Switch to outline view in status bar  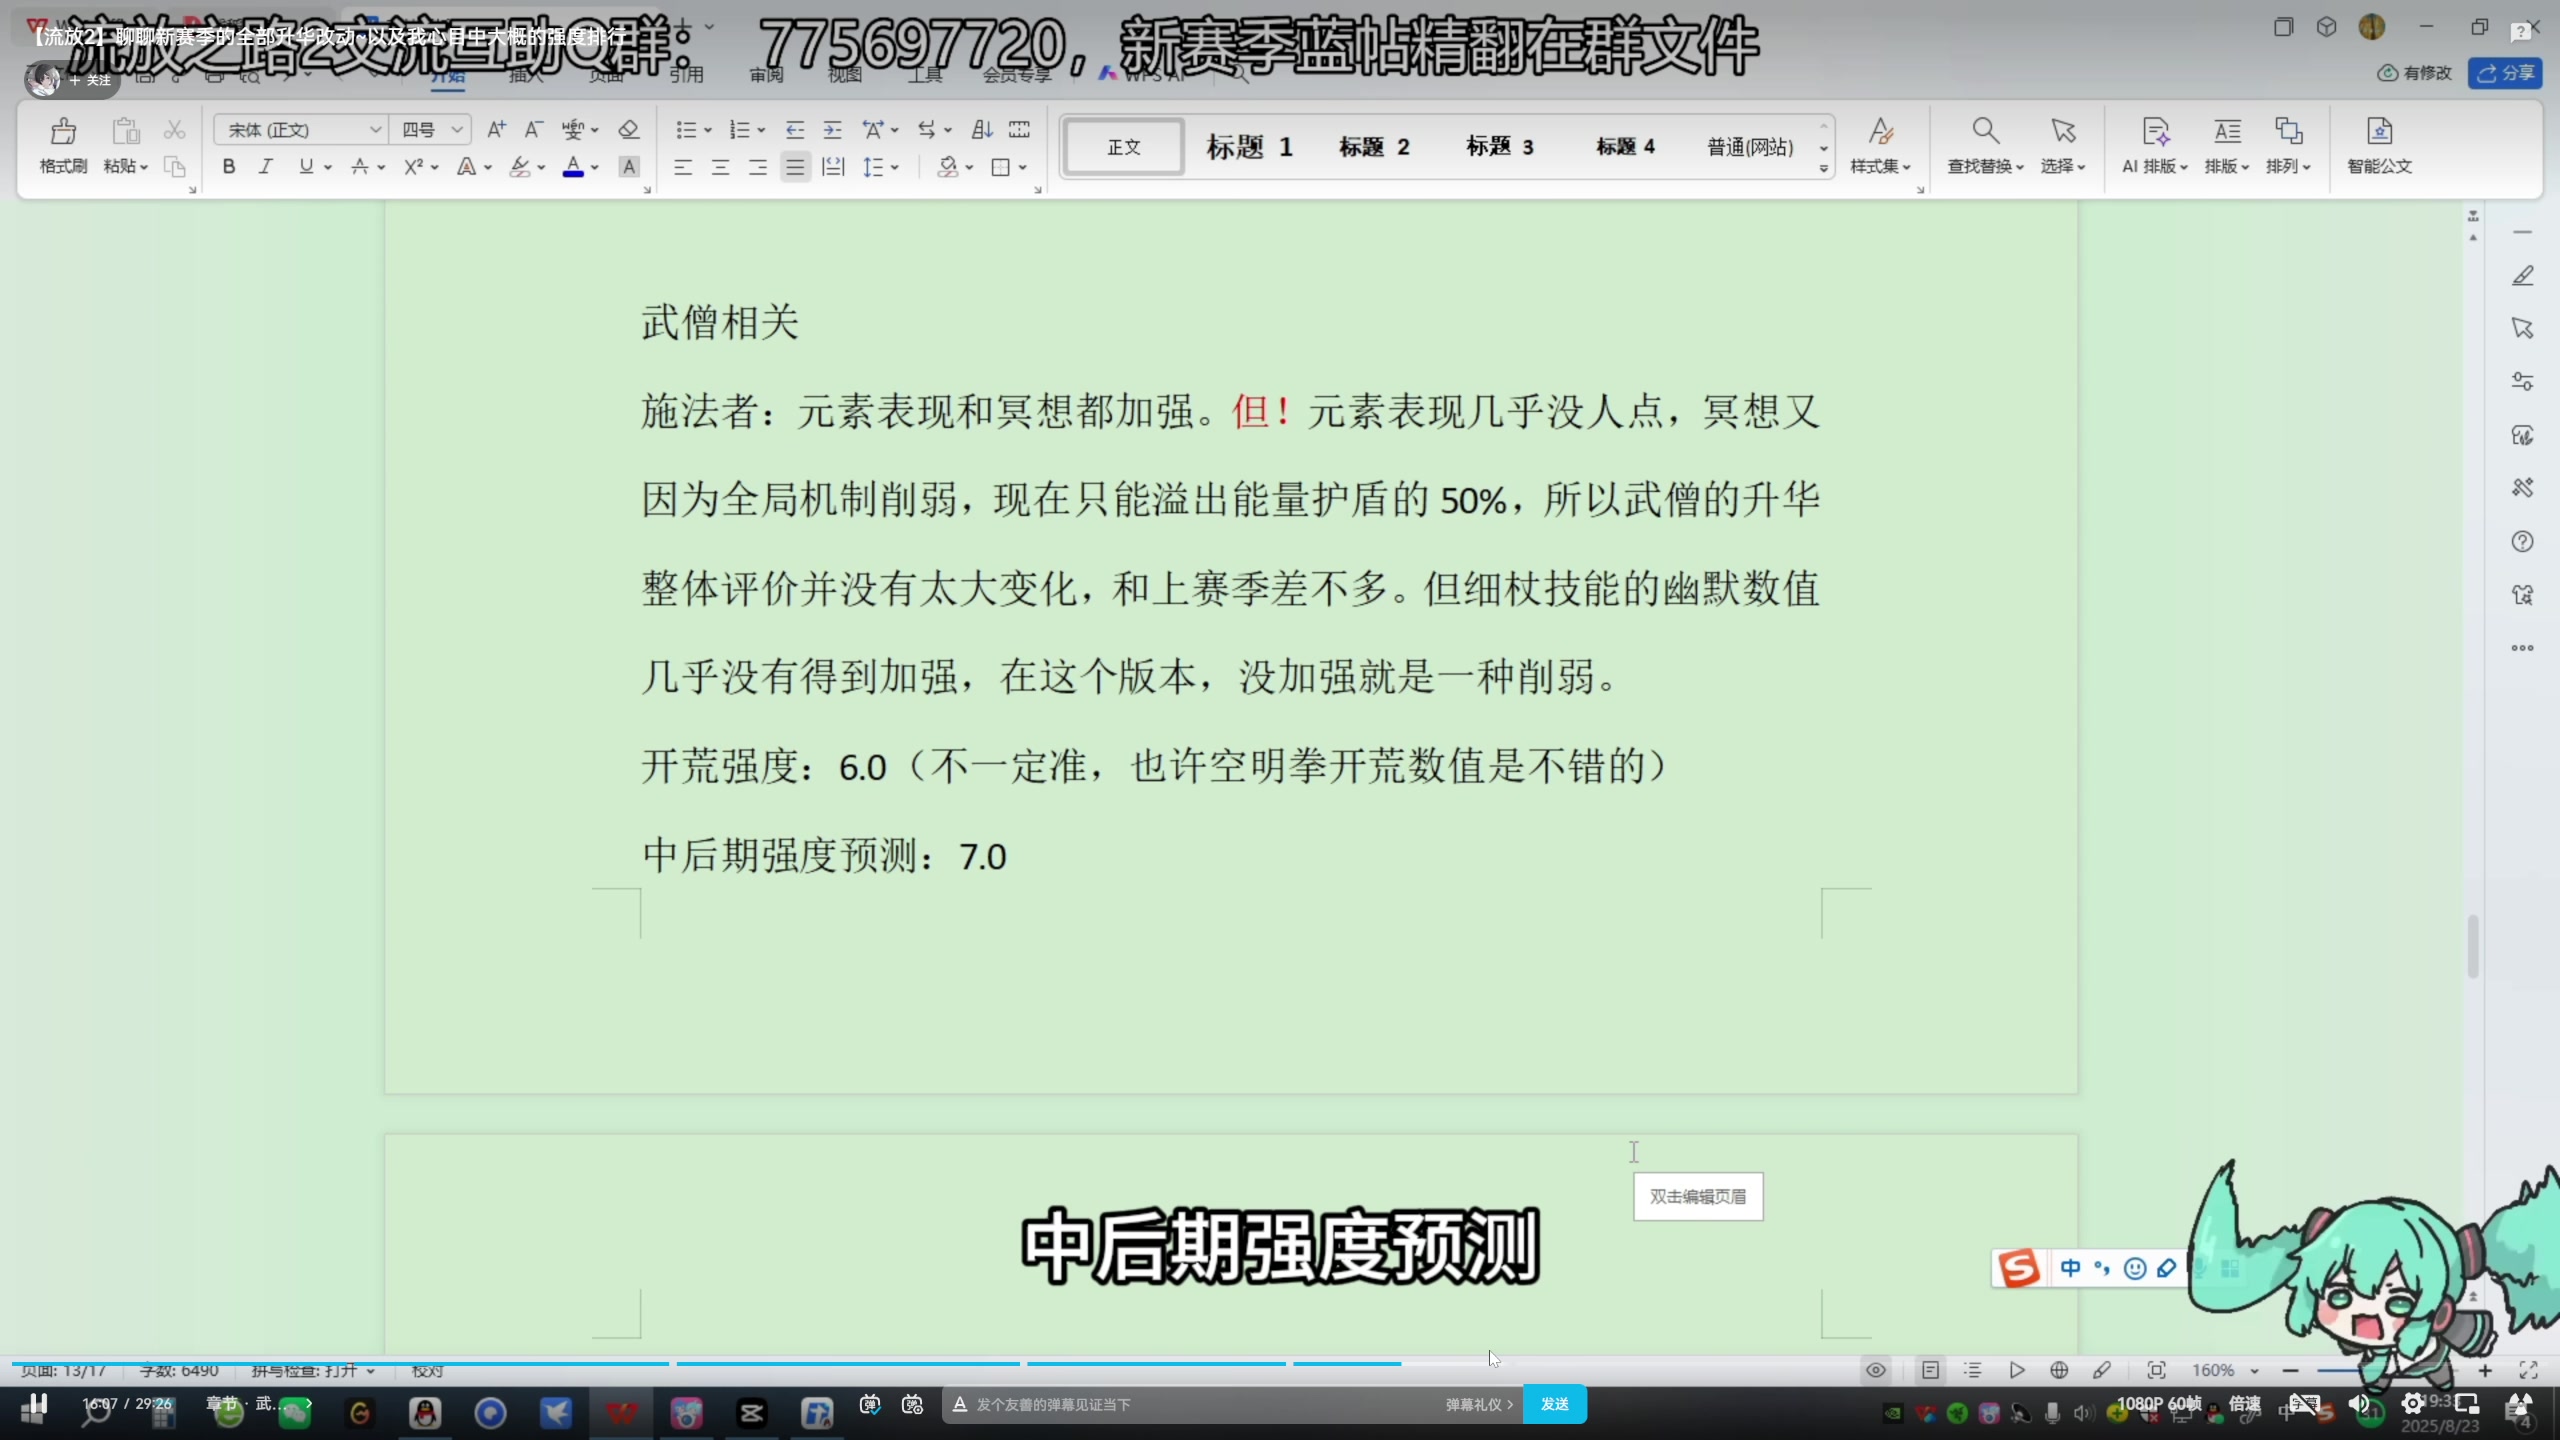pos(1972,1370)
